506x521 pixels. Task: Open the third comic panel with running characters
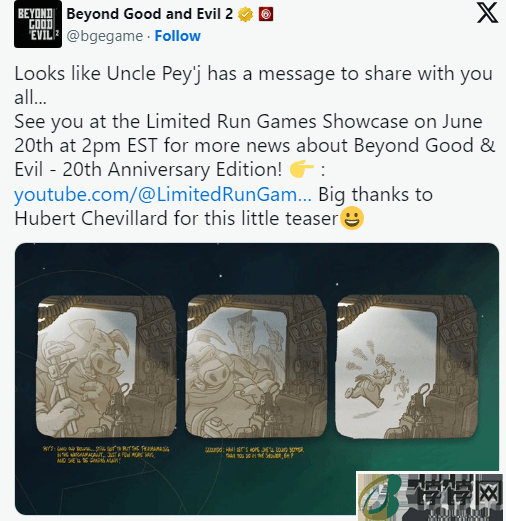(x=406, y=366)
